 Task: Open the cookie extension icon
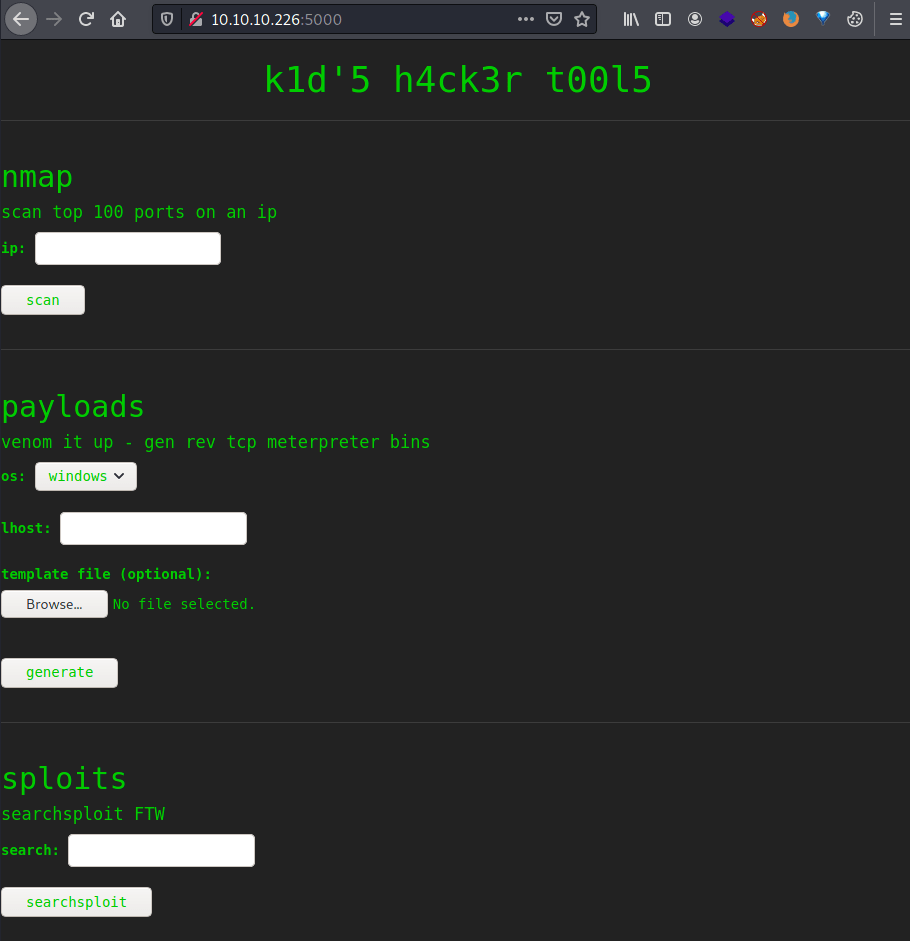(x=855, y=19)
